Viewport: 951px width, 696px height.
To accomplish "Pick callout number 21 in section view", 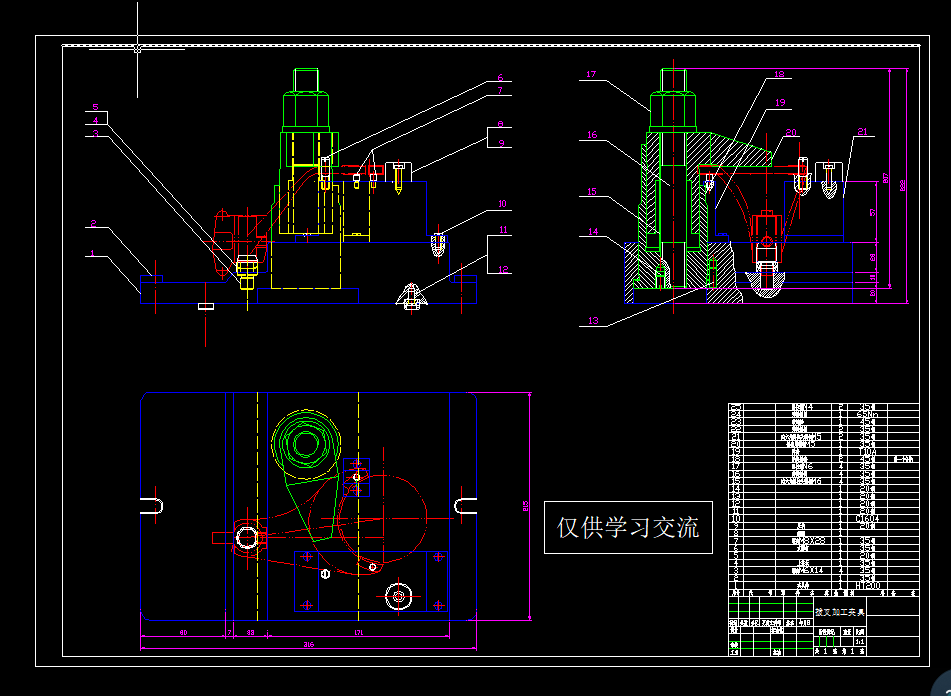I will (863, 132).
